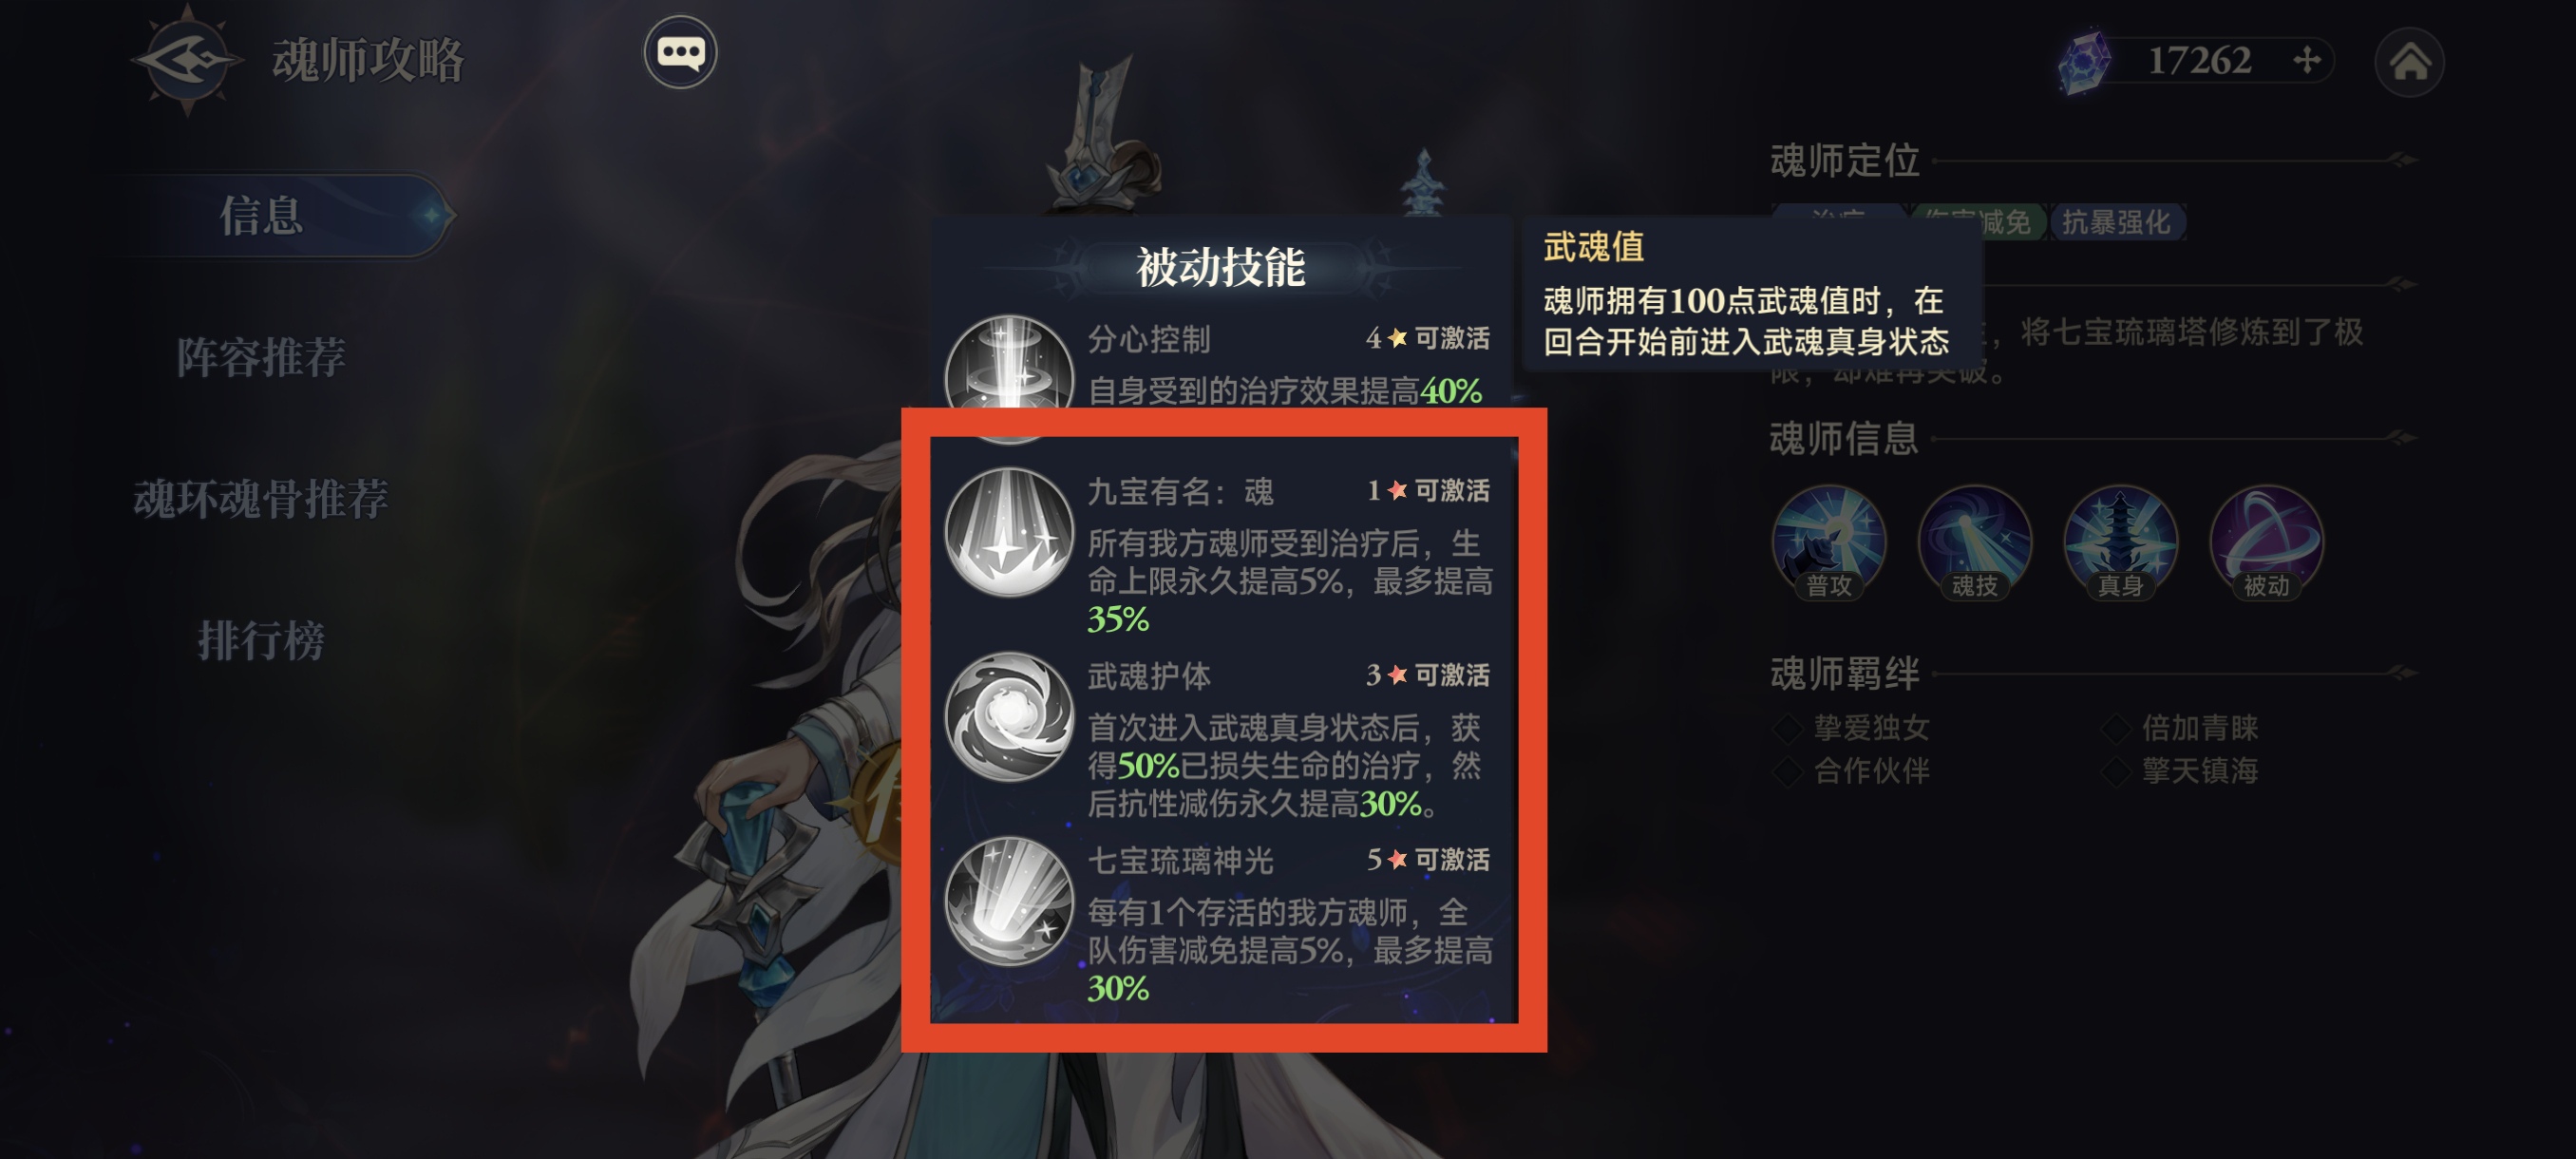Add more gems with the plus icon
This screenshot has height=1159, width=2576.
(x=2306, y=61)
